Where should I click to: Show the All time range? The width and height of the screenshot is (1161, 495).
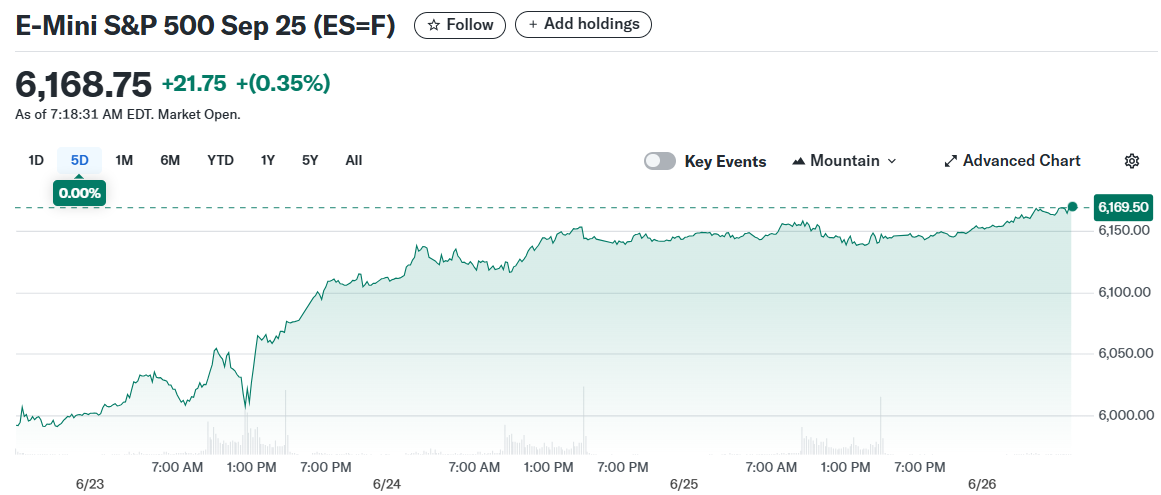pos(354,160)
